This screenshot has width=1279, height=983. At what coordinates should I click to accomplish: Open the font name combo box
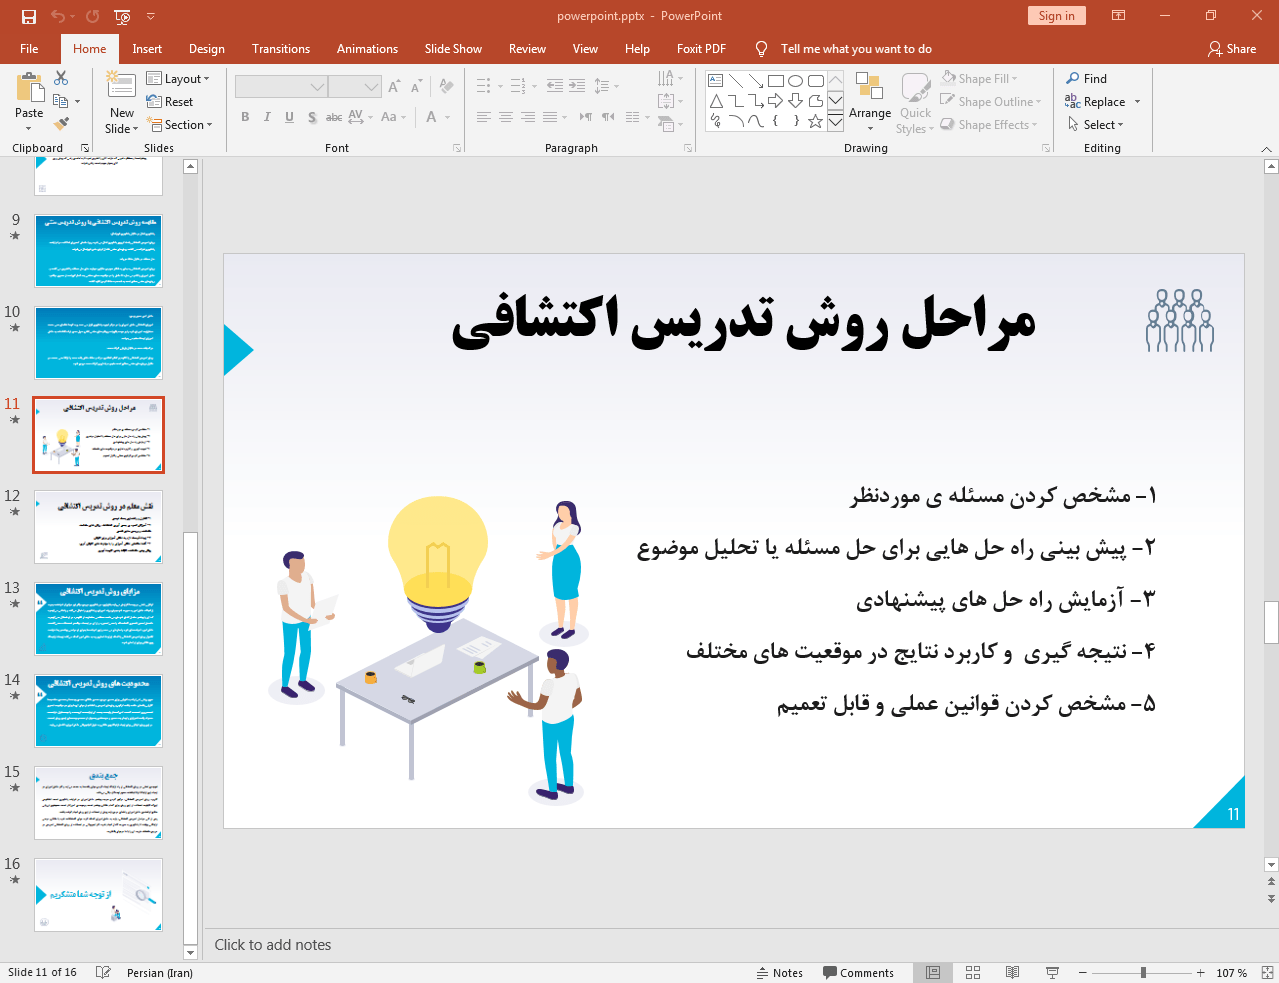280,87
